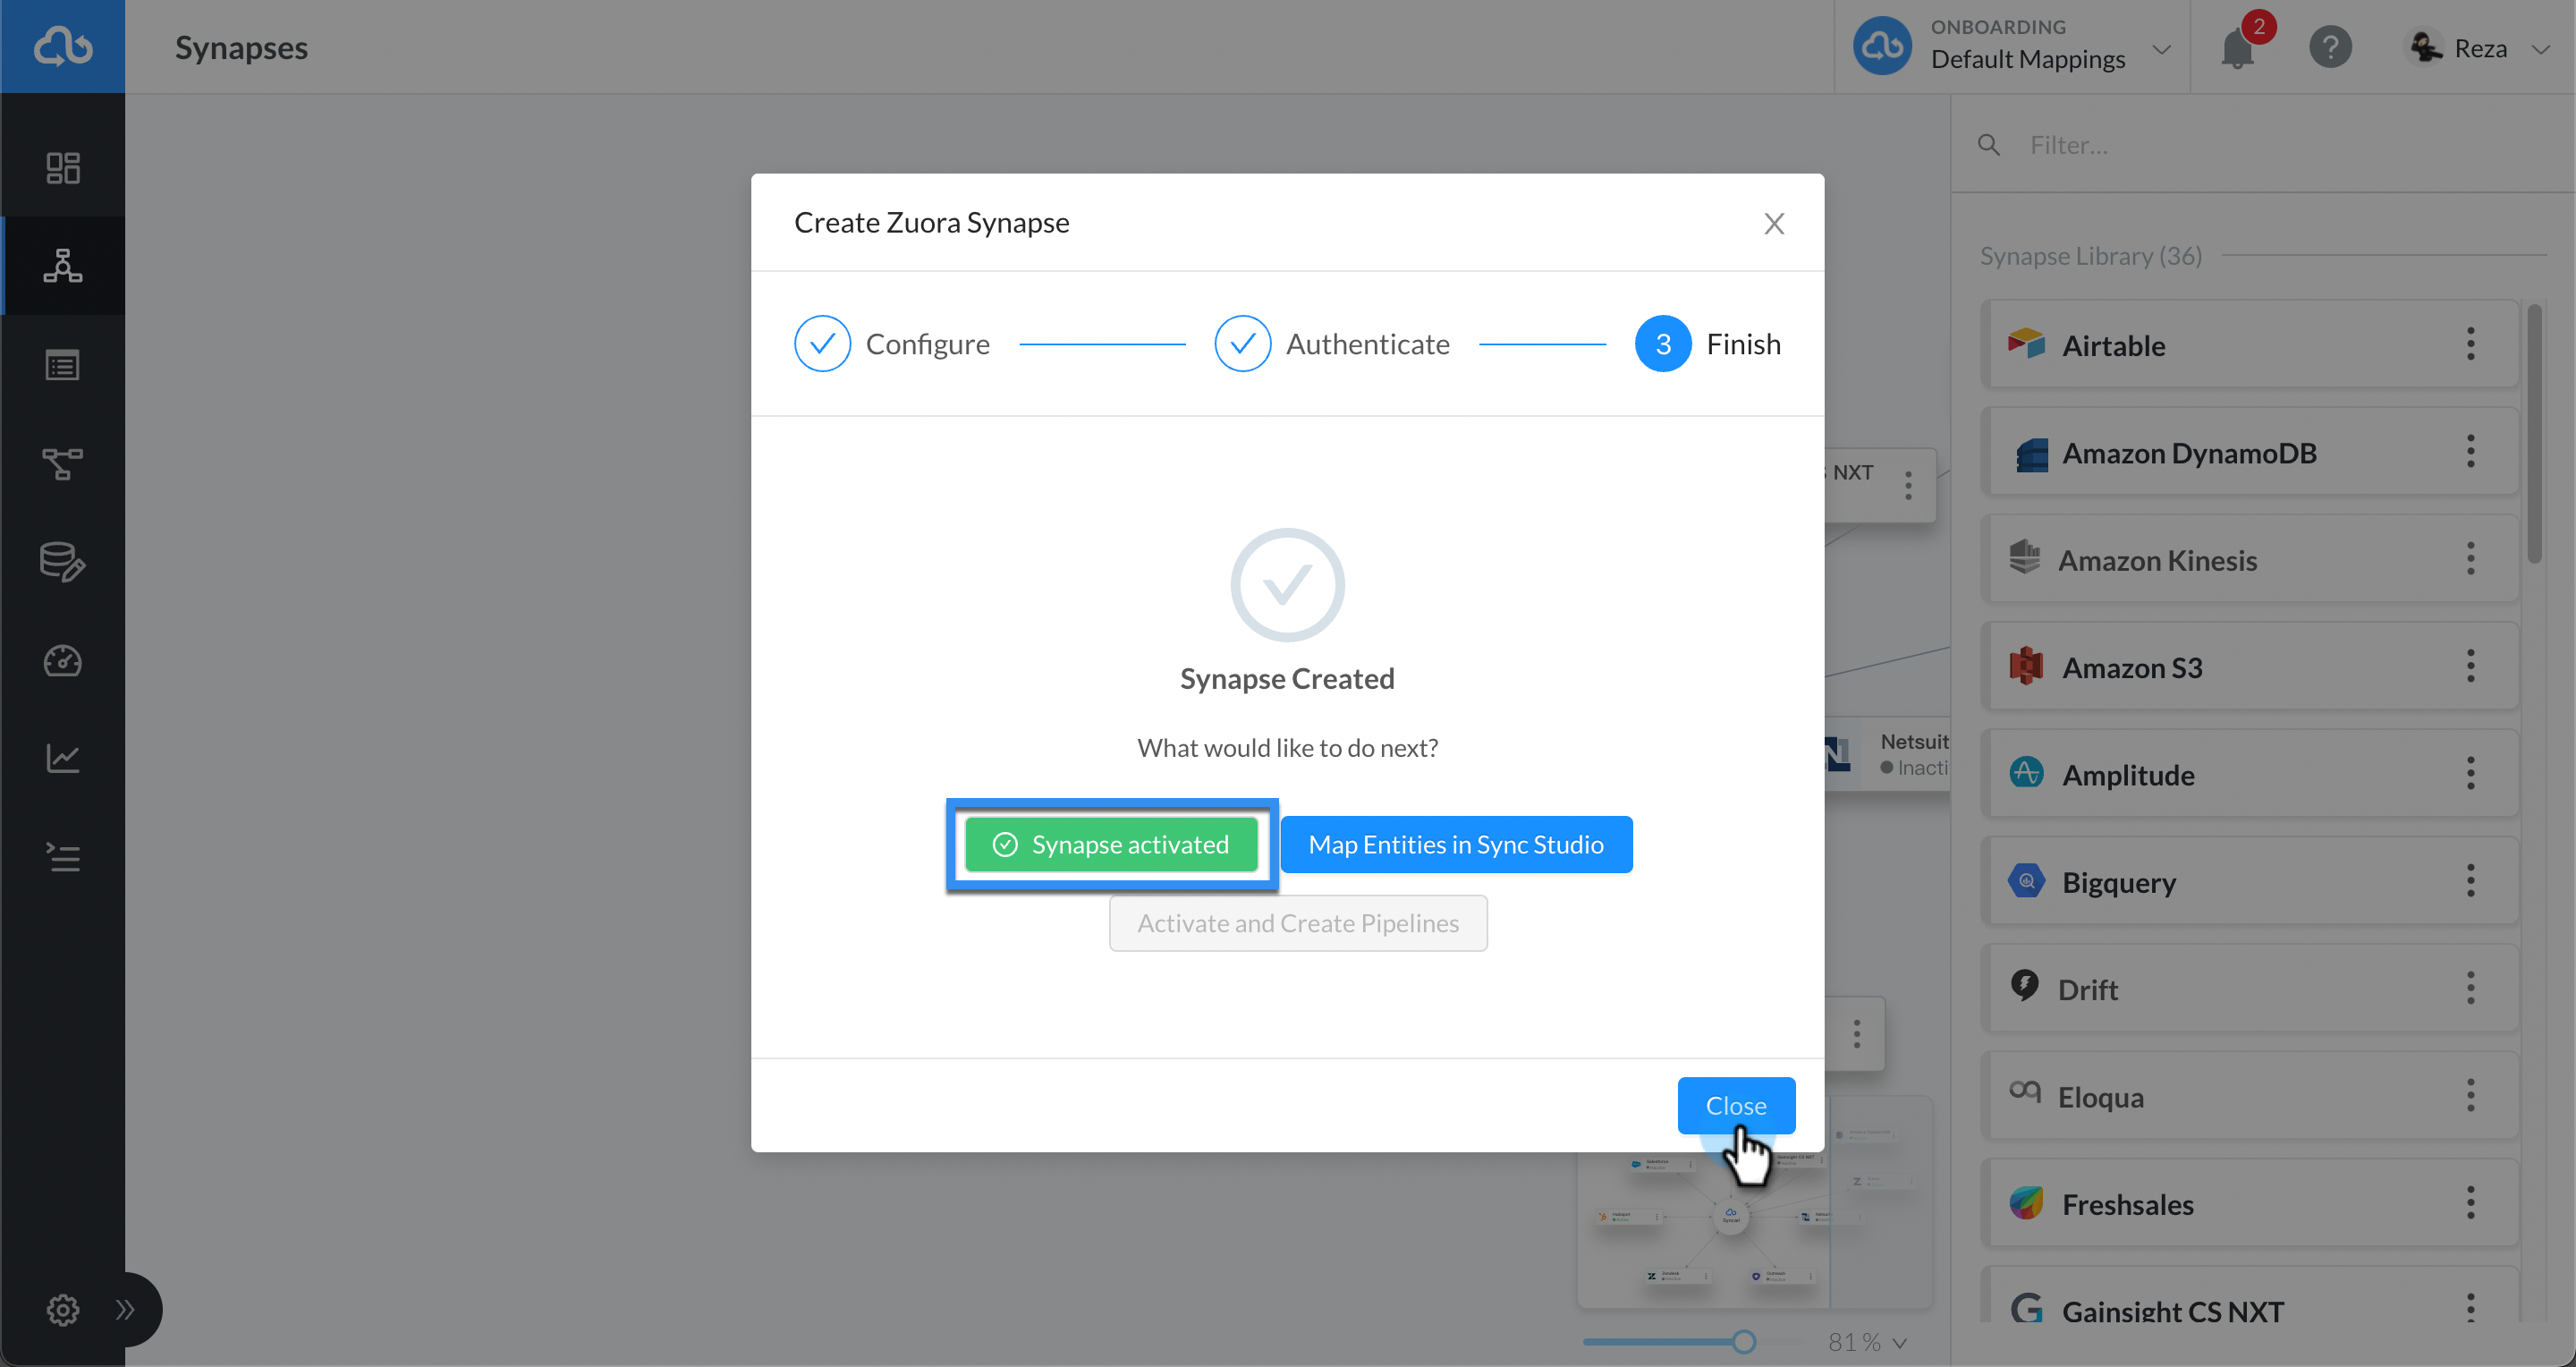Select the Synapses network icon in sidebar

[62, 266]
